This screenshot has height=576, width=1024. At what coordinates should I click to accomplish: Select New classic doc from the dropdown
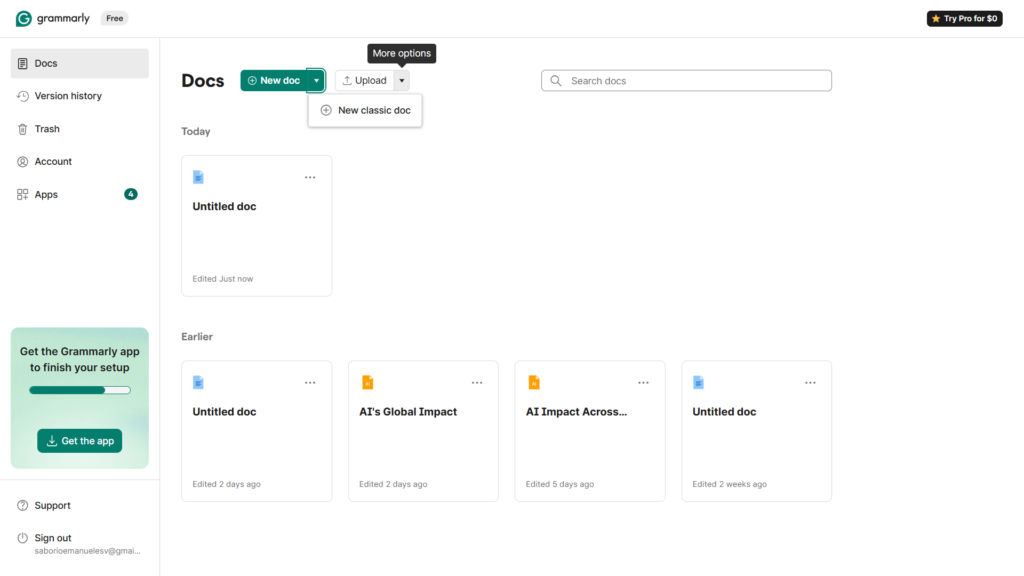[x=365, y=110]
